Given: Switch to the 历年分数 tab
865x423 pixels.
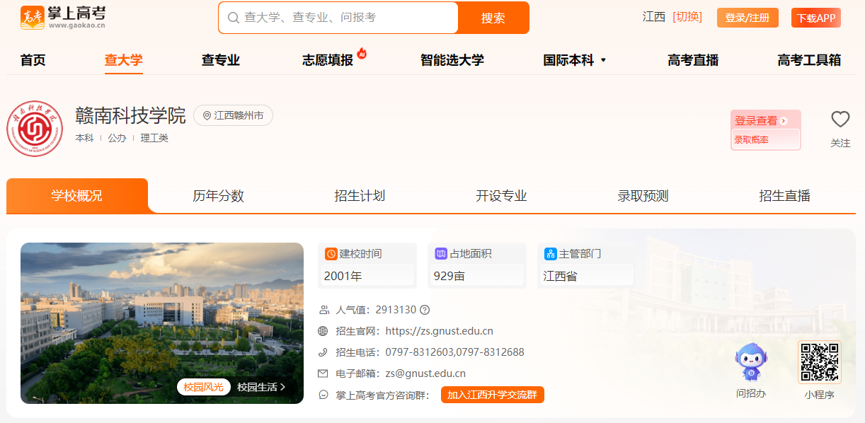Looking at the screenshot, I should (218, 195).
